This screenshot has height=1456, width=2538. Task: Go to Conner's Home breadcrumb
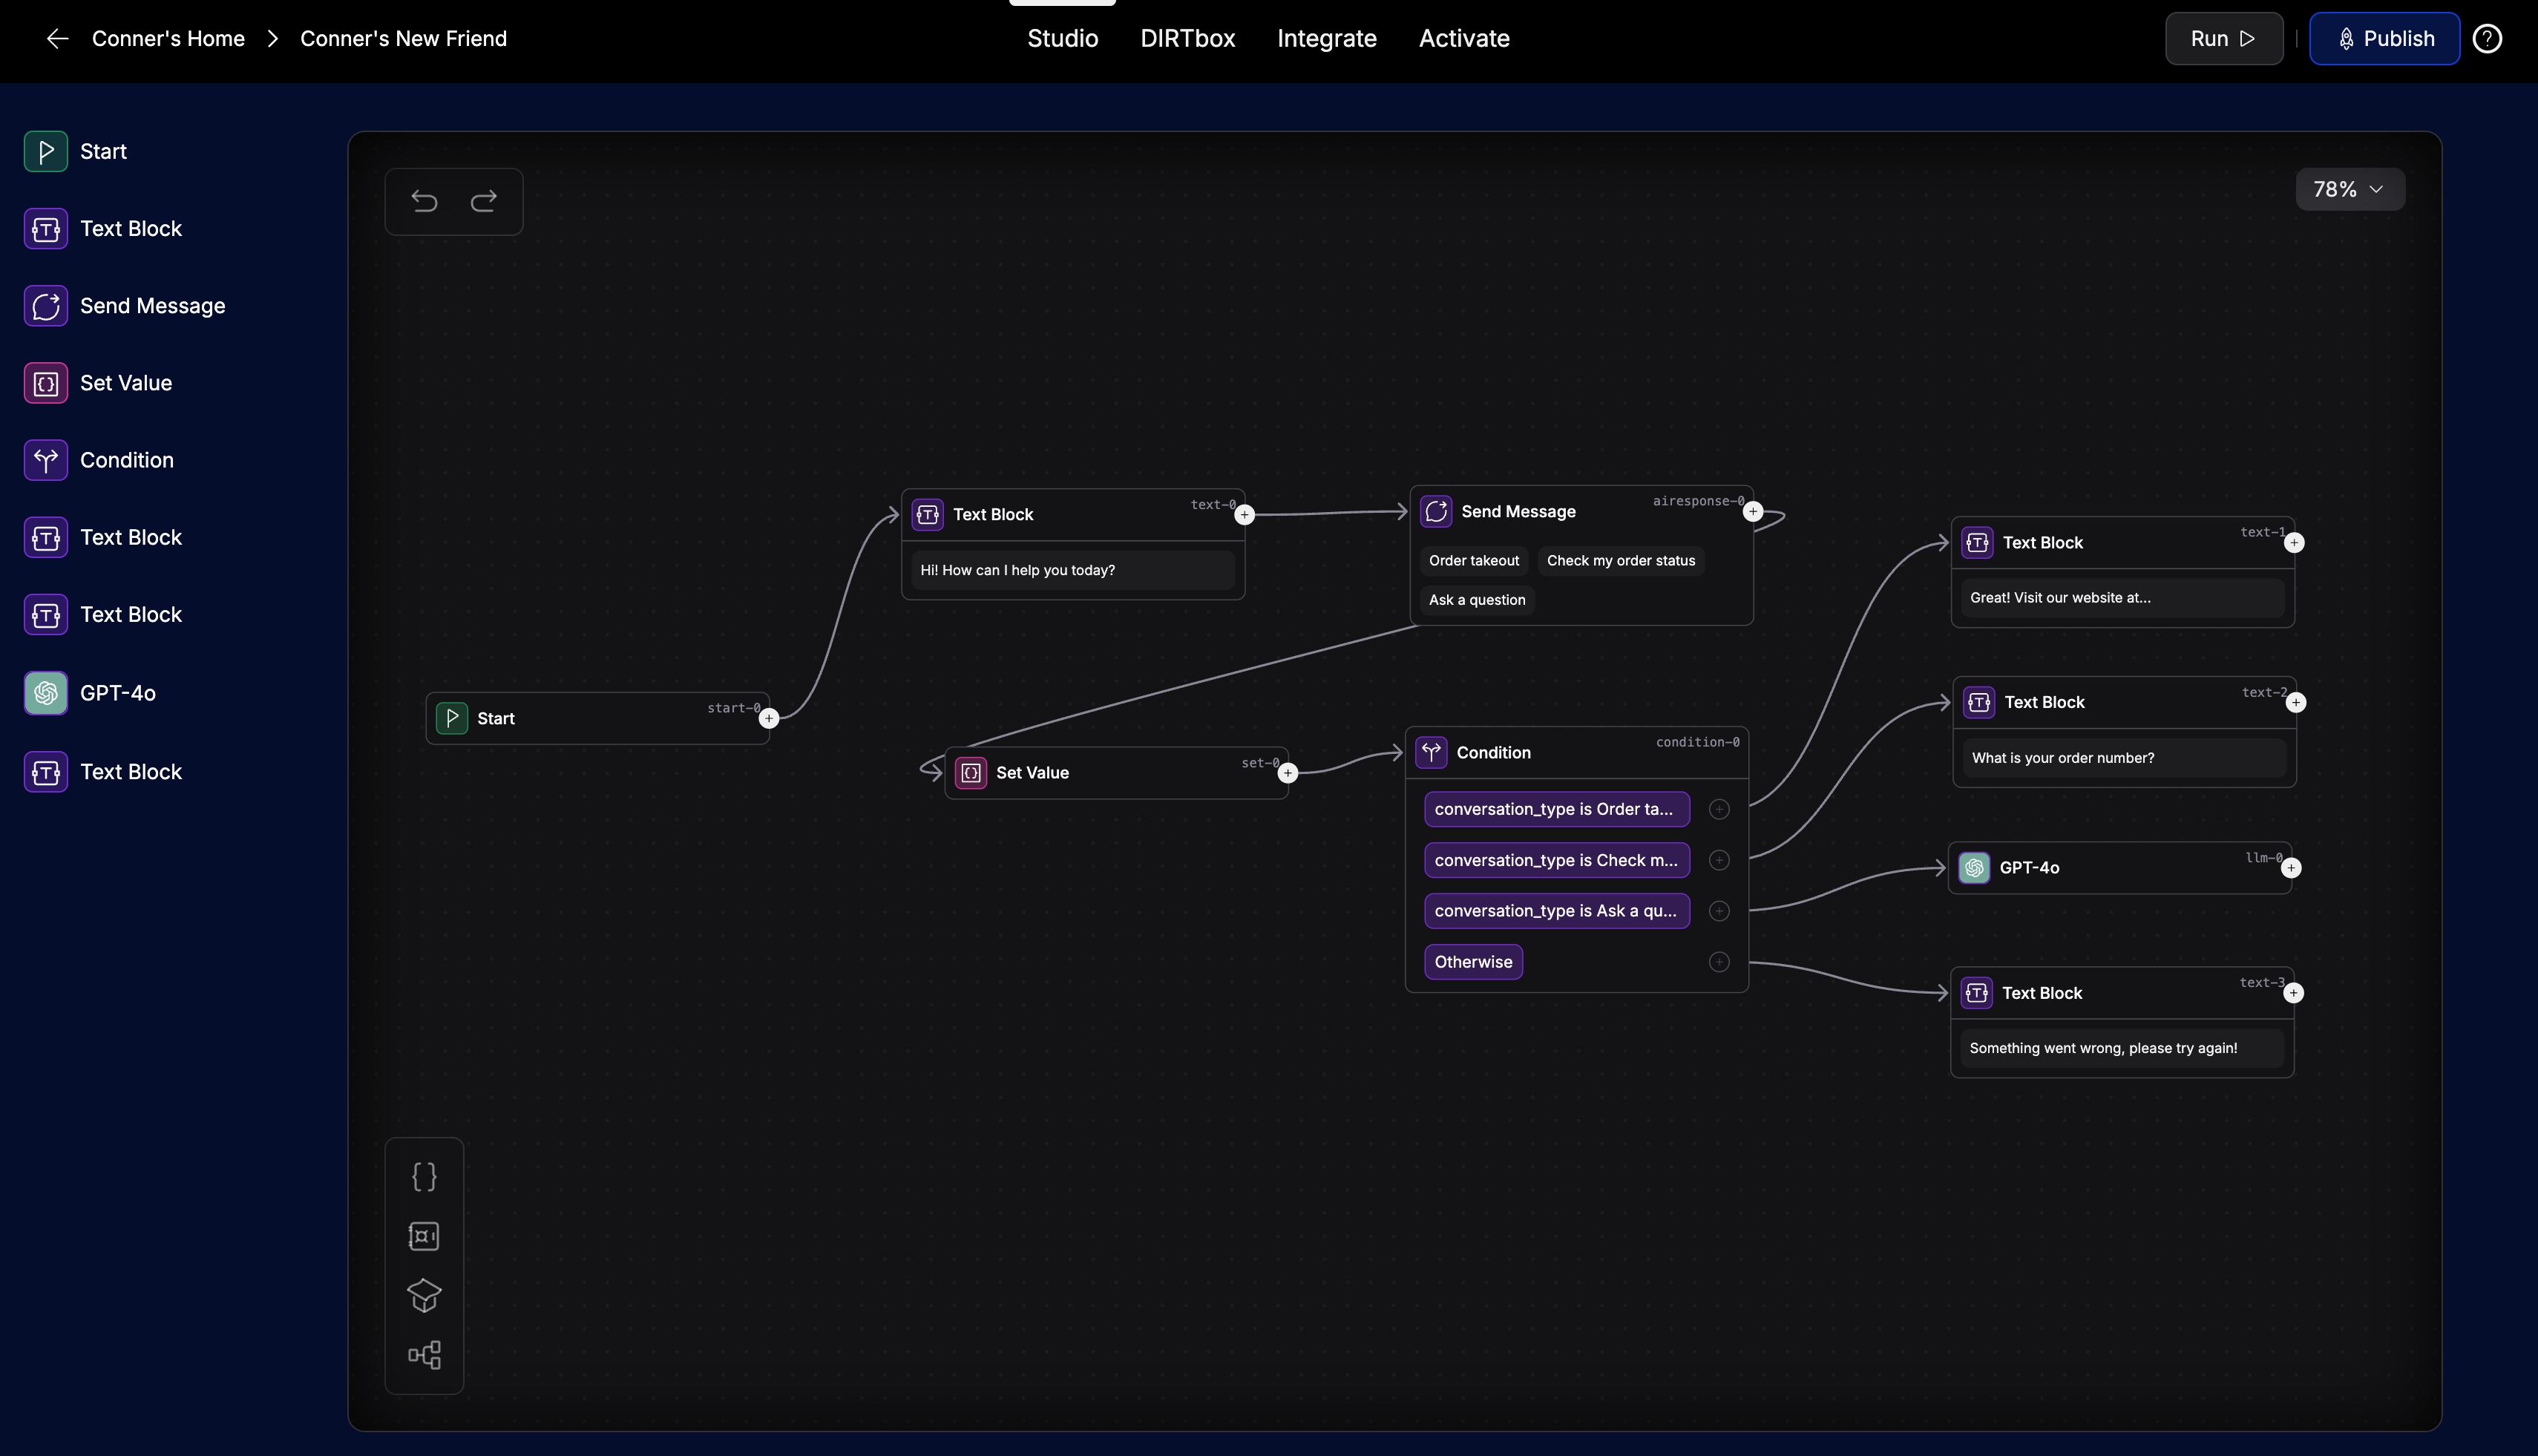tap(168, 38)
